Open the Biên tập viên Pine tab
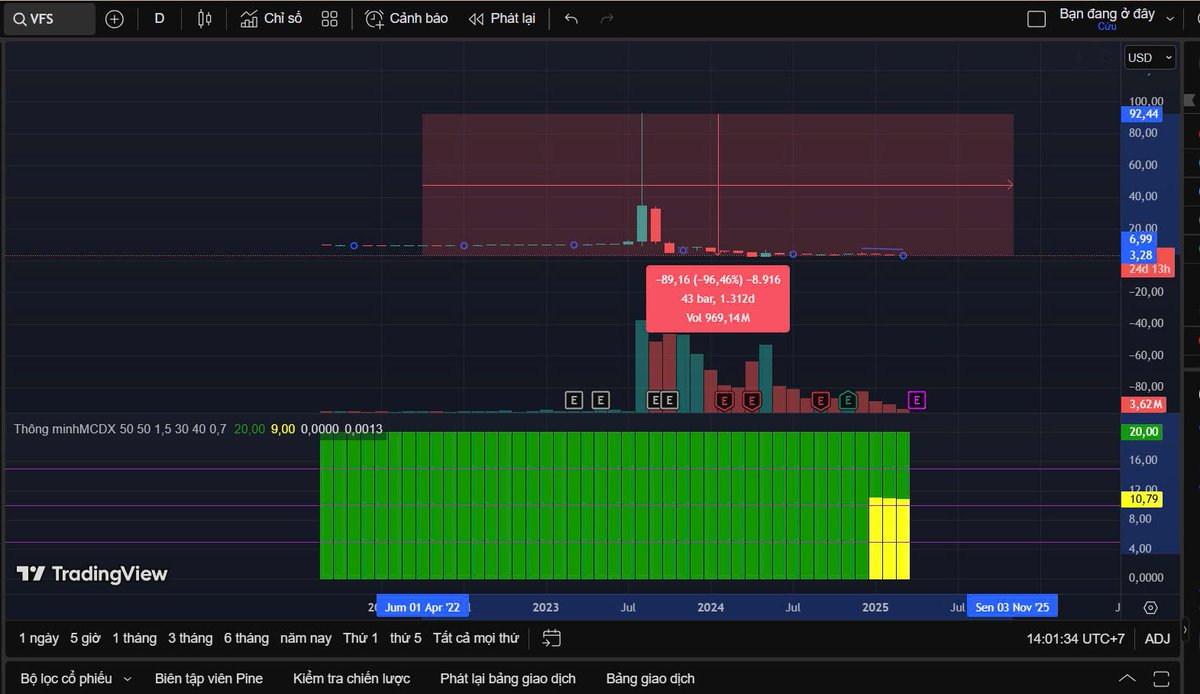 209,678
